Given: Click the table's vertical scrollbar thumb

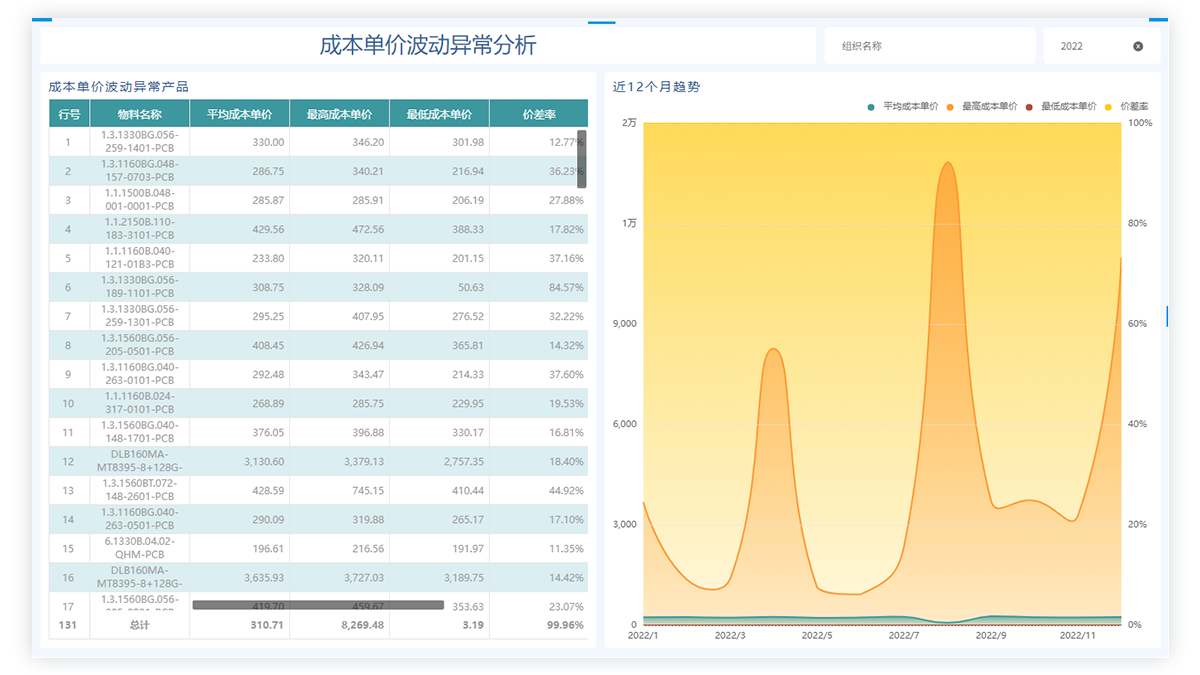Looking at the screenshot, I should (x=581, y=158).
